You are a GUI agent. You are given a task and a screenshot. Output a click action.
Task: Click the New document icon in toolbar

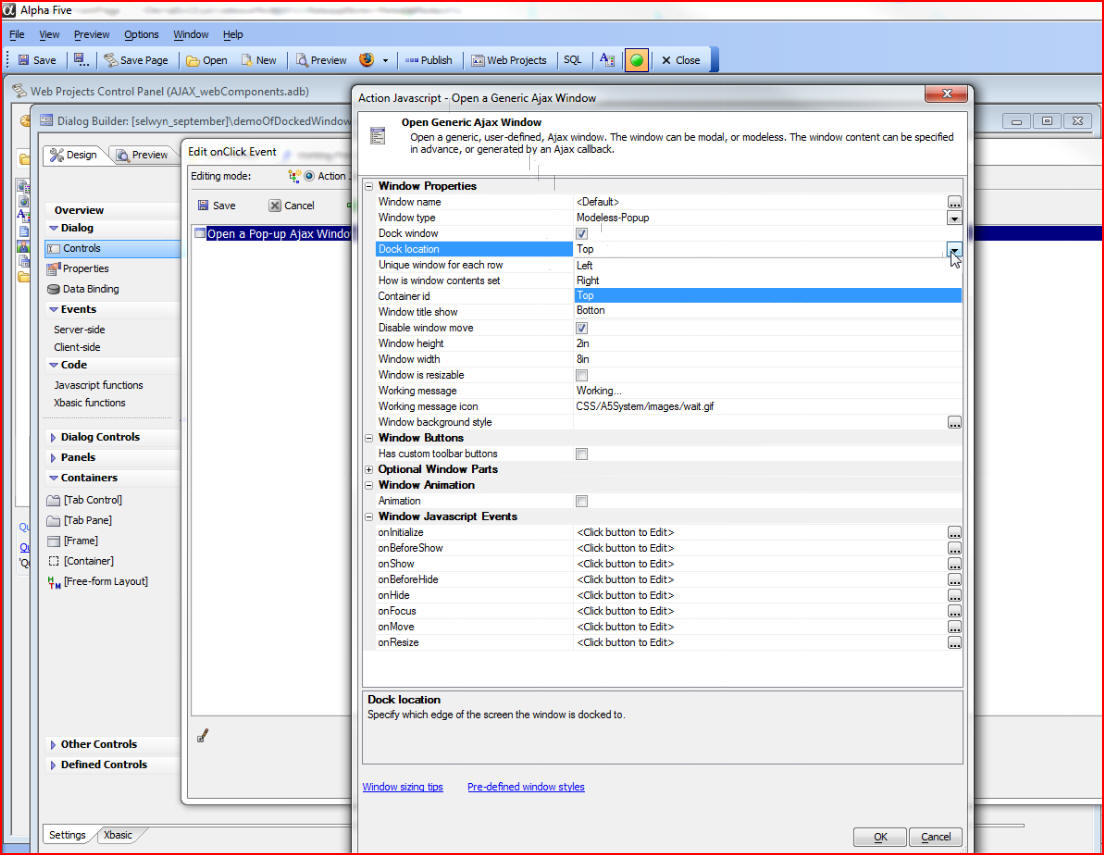[246, 60]
